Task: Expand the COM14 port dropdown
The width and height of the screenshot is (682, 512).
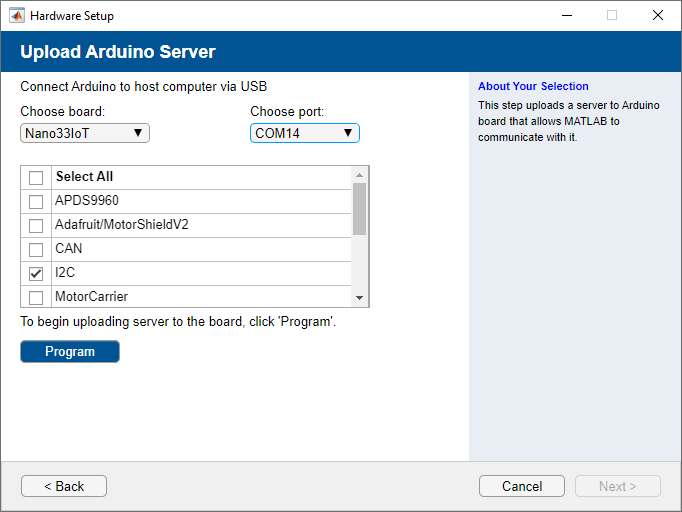Action: [x=304, y=133]
